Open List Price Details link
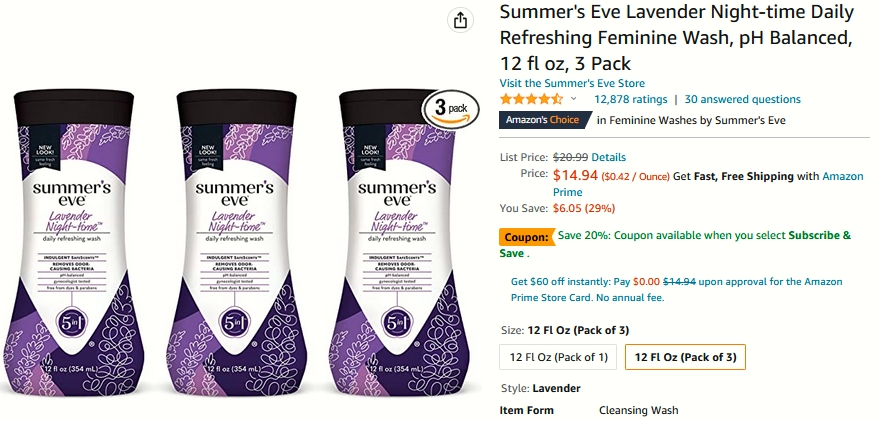The width and height of the screenshot is (879, 421). 608,157
